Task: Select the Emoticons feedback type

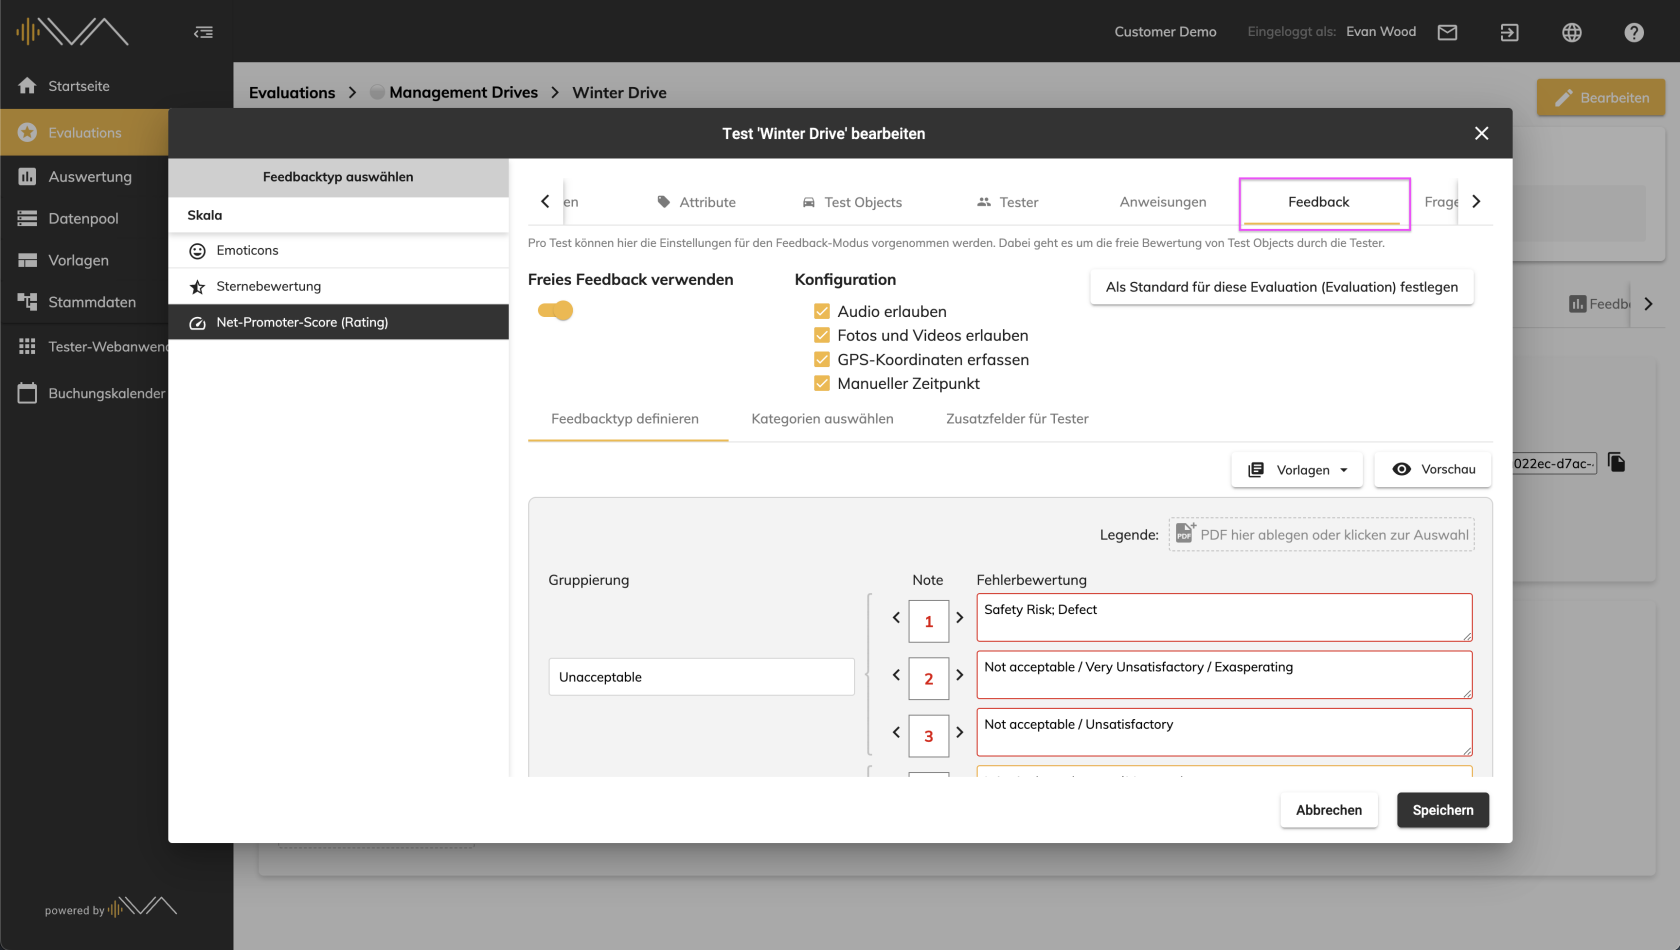Action: [x=338, y=251]
